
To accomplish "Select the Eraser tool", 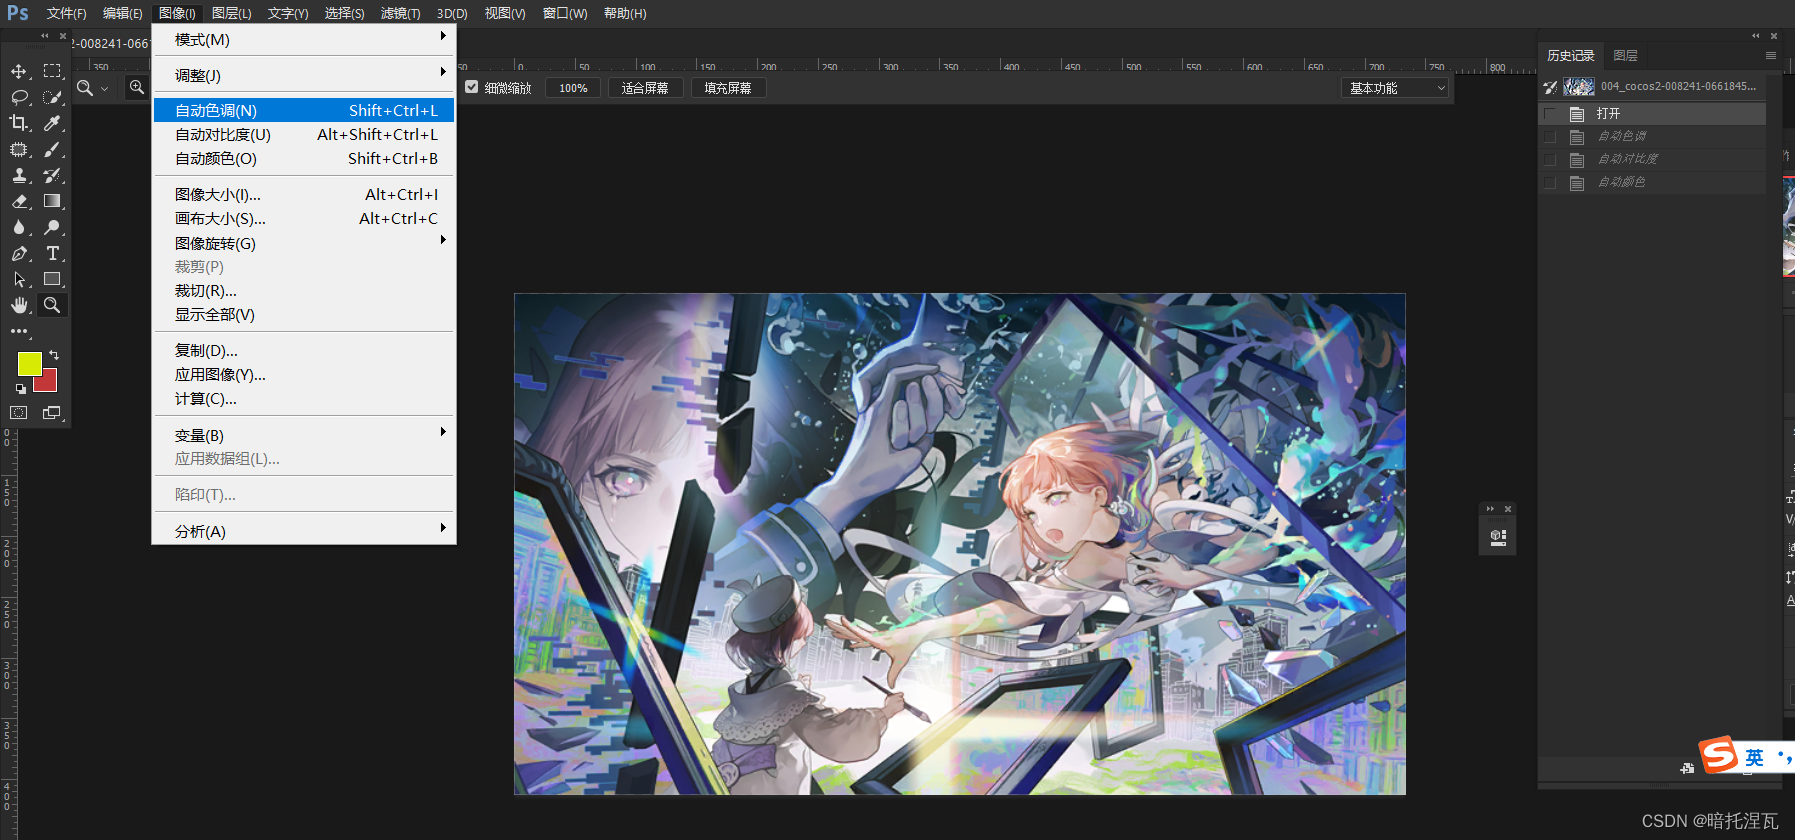I will [19, 201].
